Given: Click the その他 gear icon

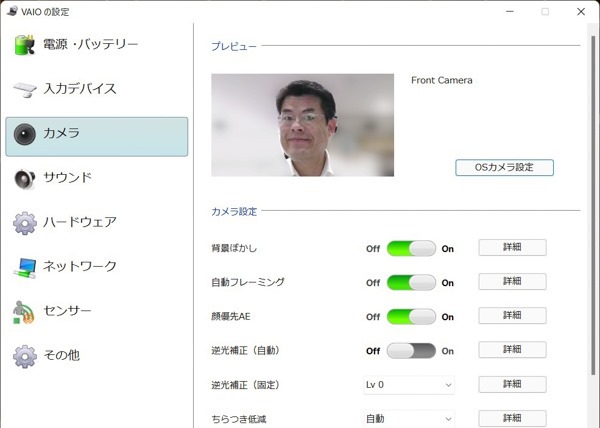Looking at the screenshot, I should pos(25,356).
